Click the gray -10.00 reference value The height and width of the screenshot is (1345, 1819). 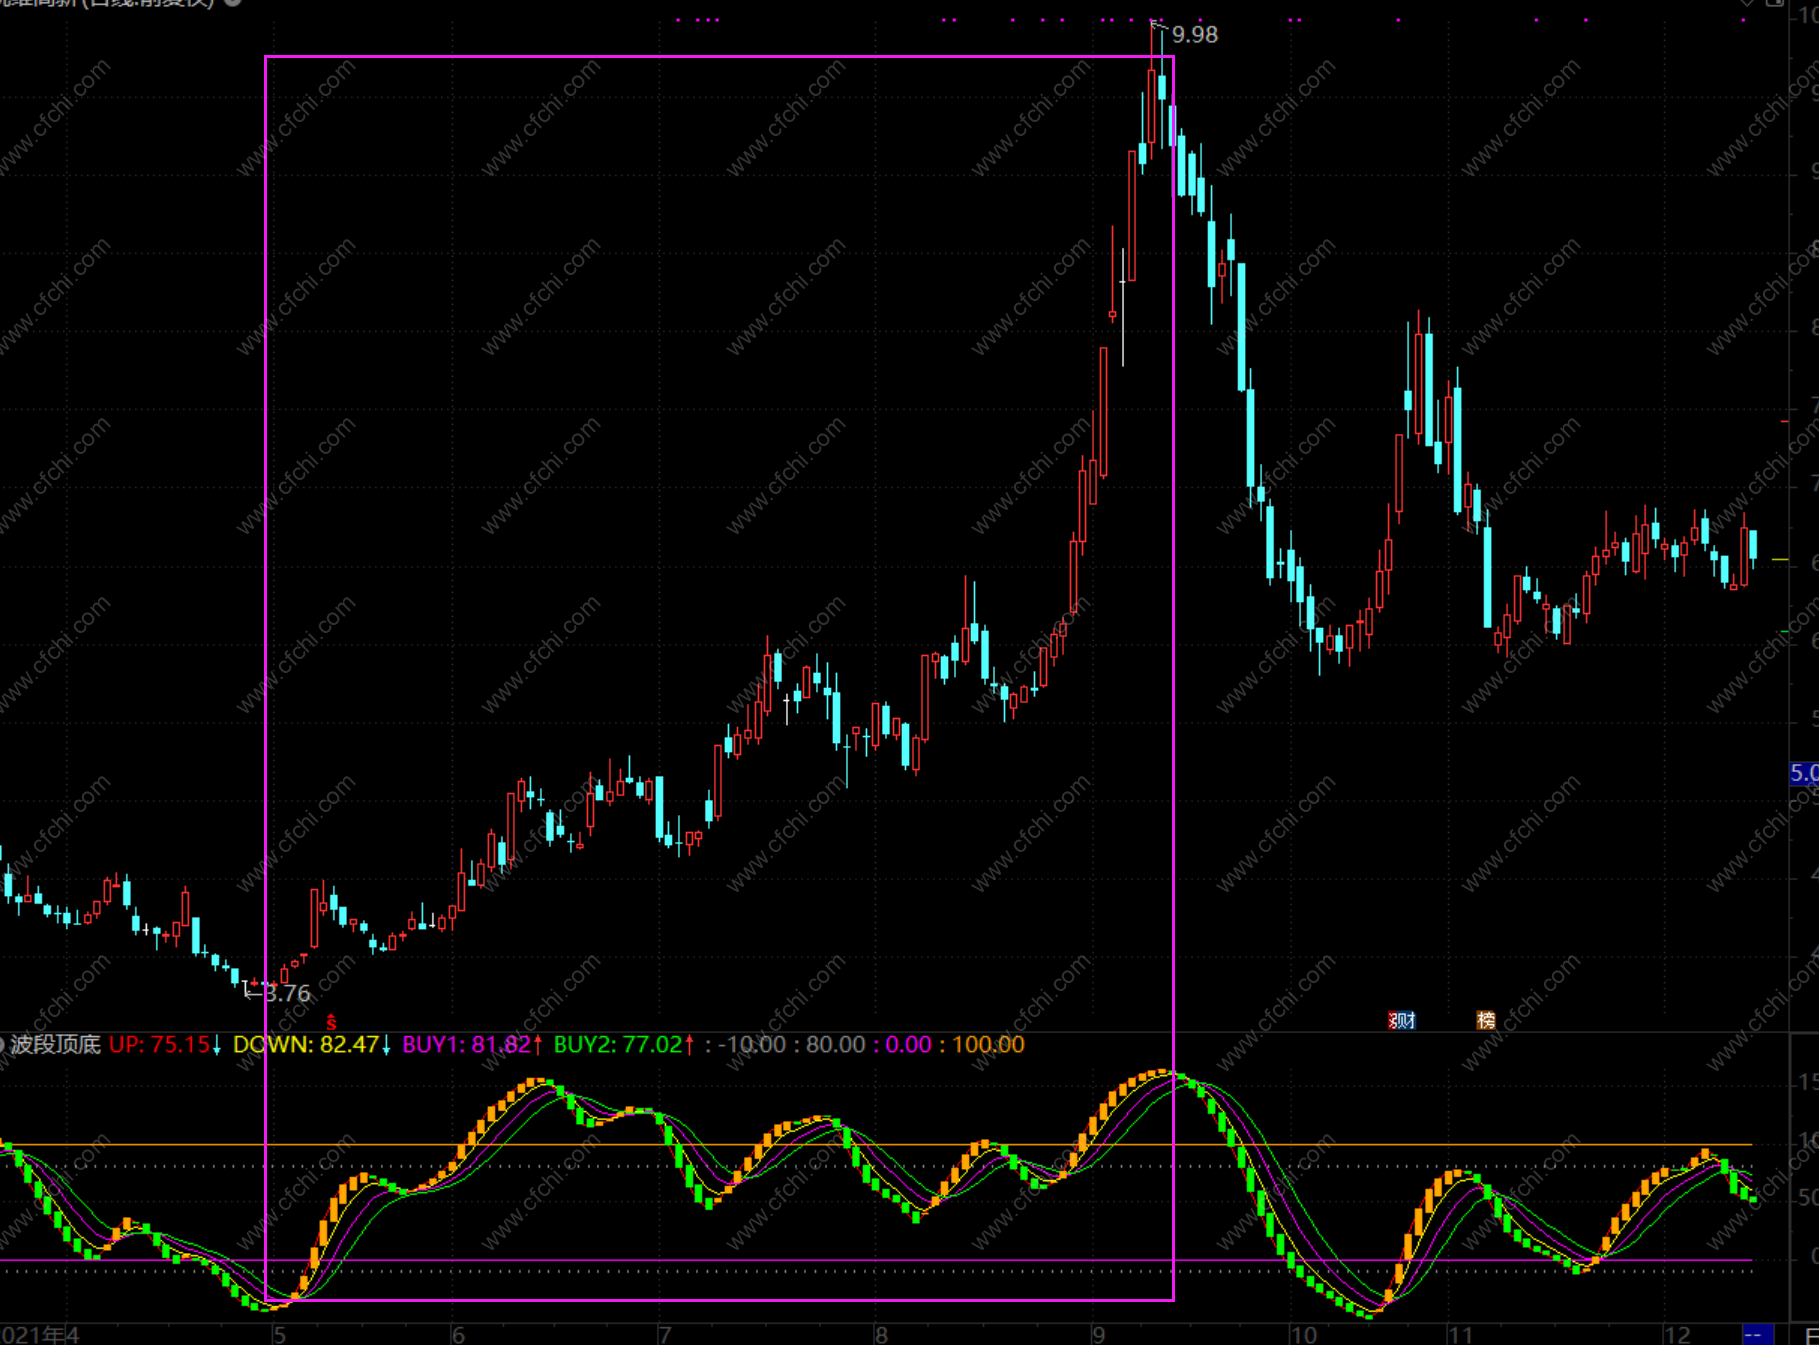752,1045
